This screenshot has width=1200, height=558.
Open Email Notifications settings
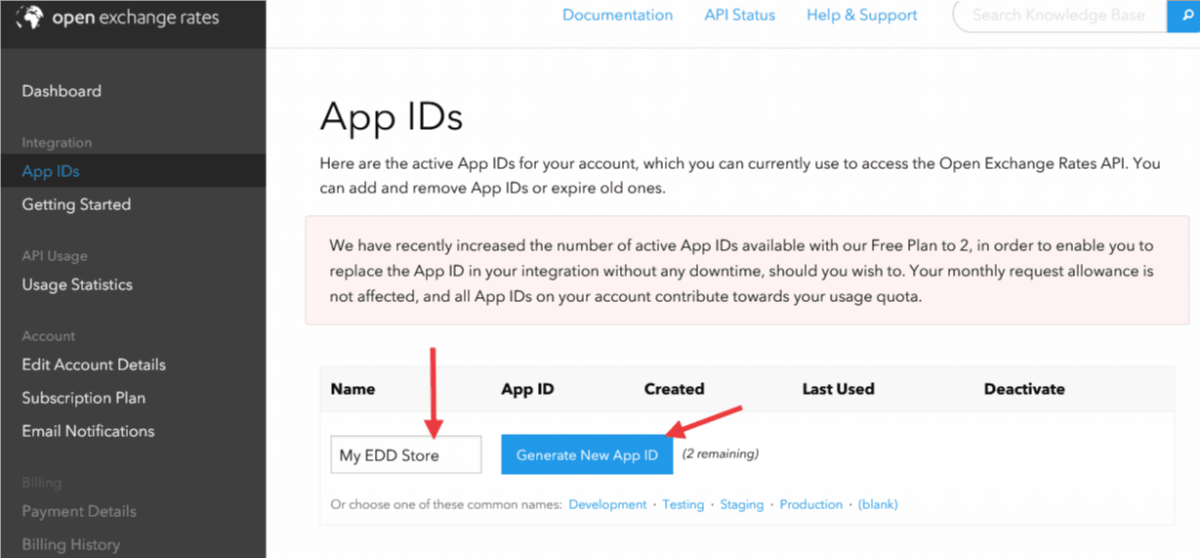pos(88,431)
